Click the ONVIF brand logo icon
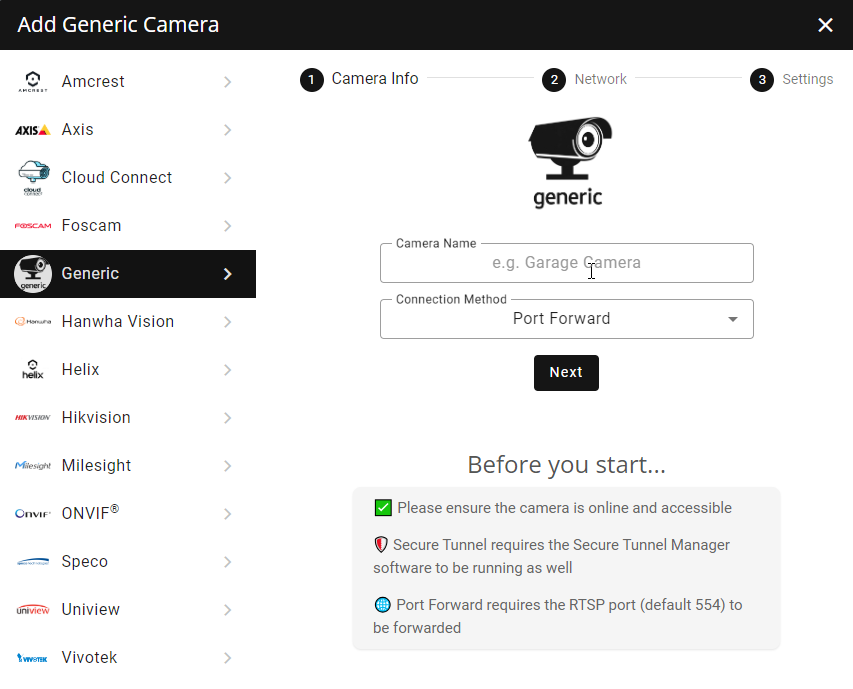 33,513
